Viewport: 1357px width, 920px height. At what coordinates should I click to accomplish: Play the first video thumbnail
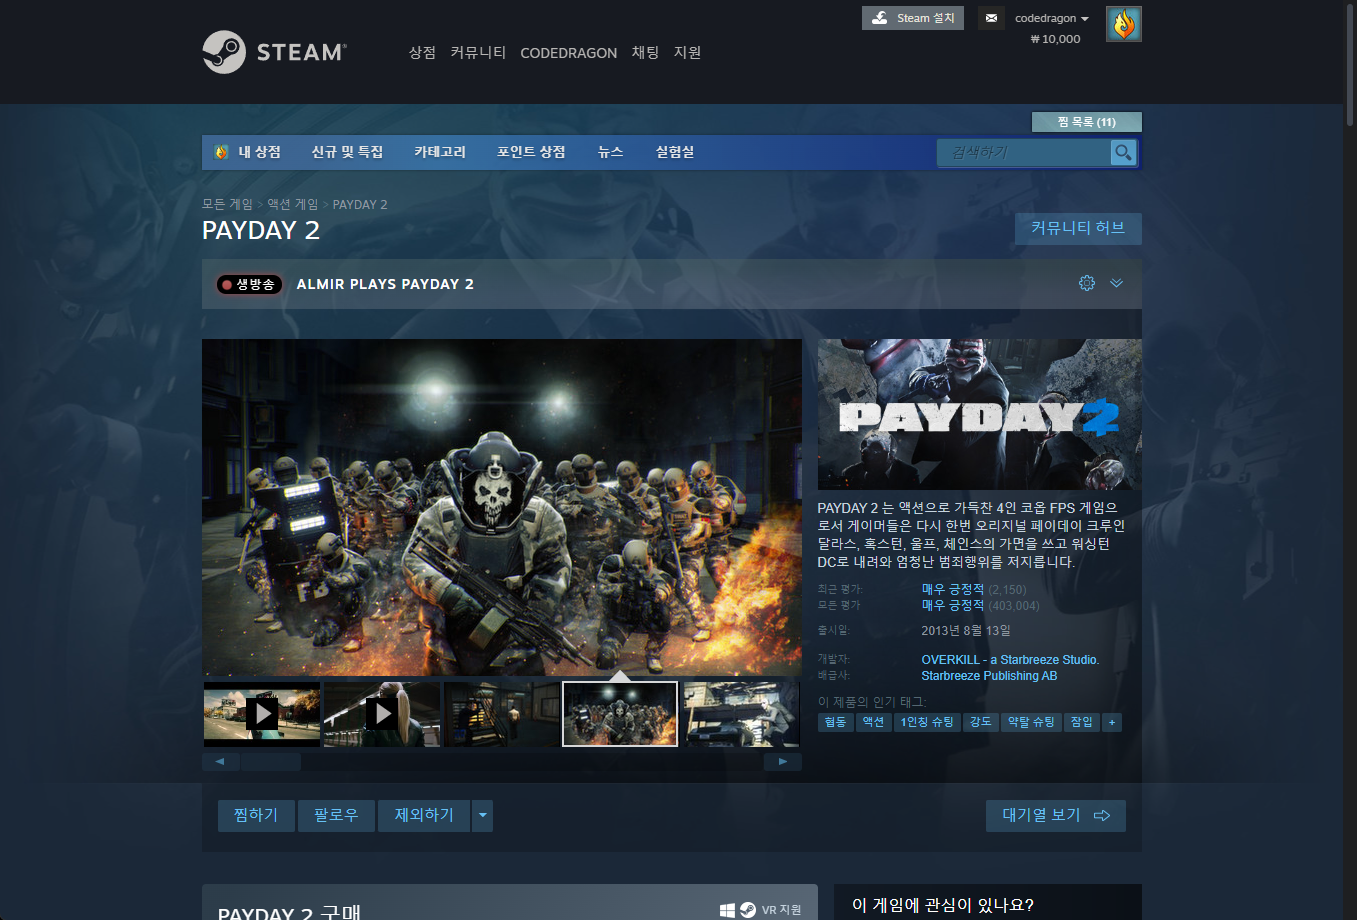[x=262, y=714]
